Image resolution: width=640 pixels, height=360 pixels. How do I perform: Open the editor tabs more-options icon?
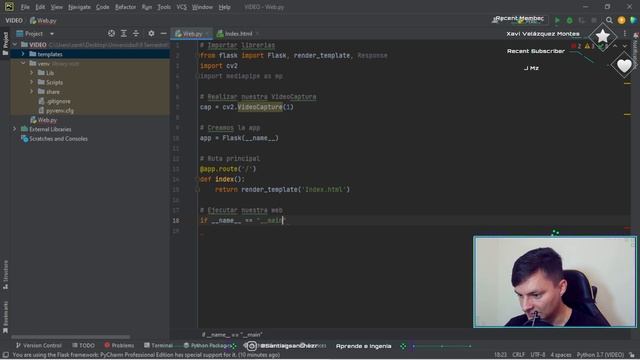click(624, 33)
